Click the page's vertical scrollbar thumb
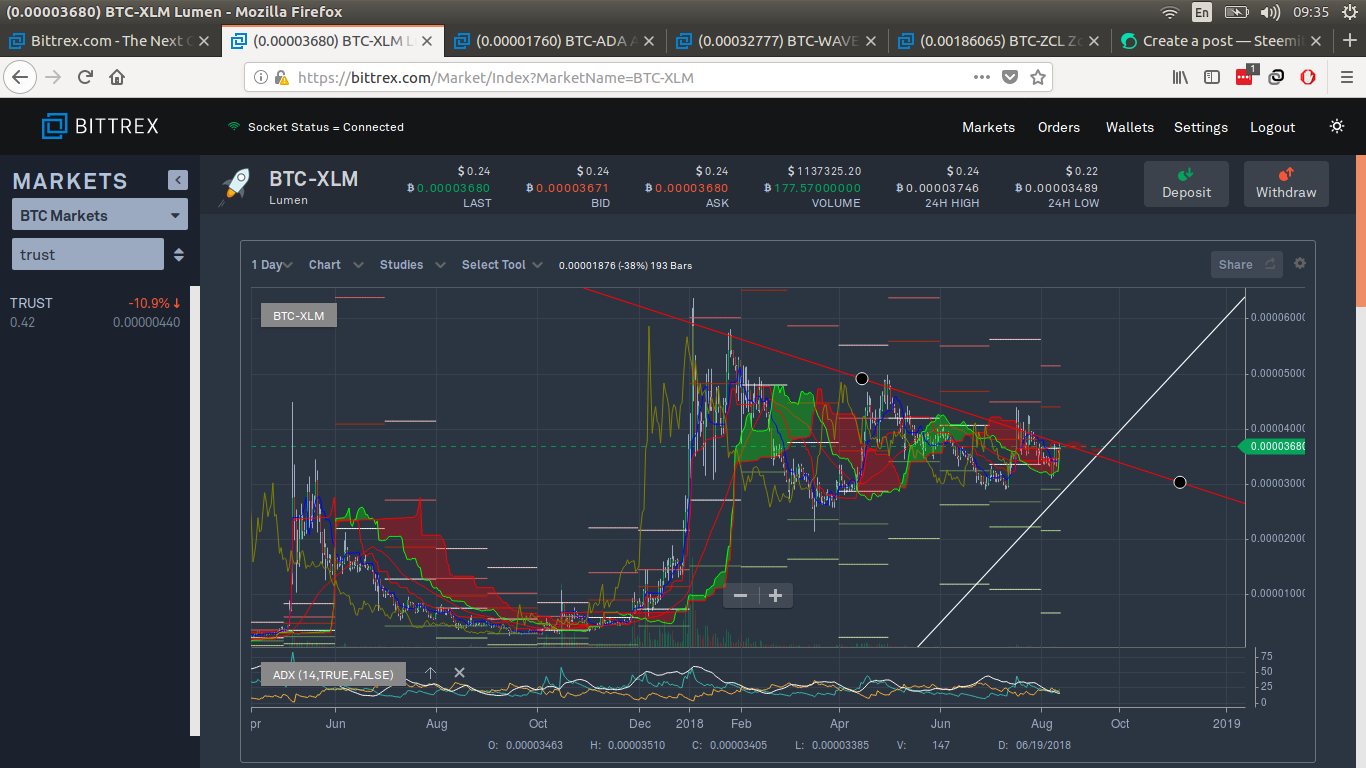1366x768 pixels. click(x=1360, y=231)
